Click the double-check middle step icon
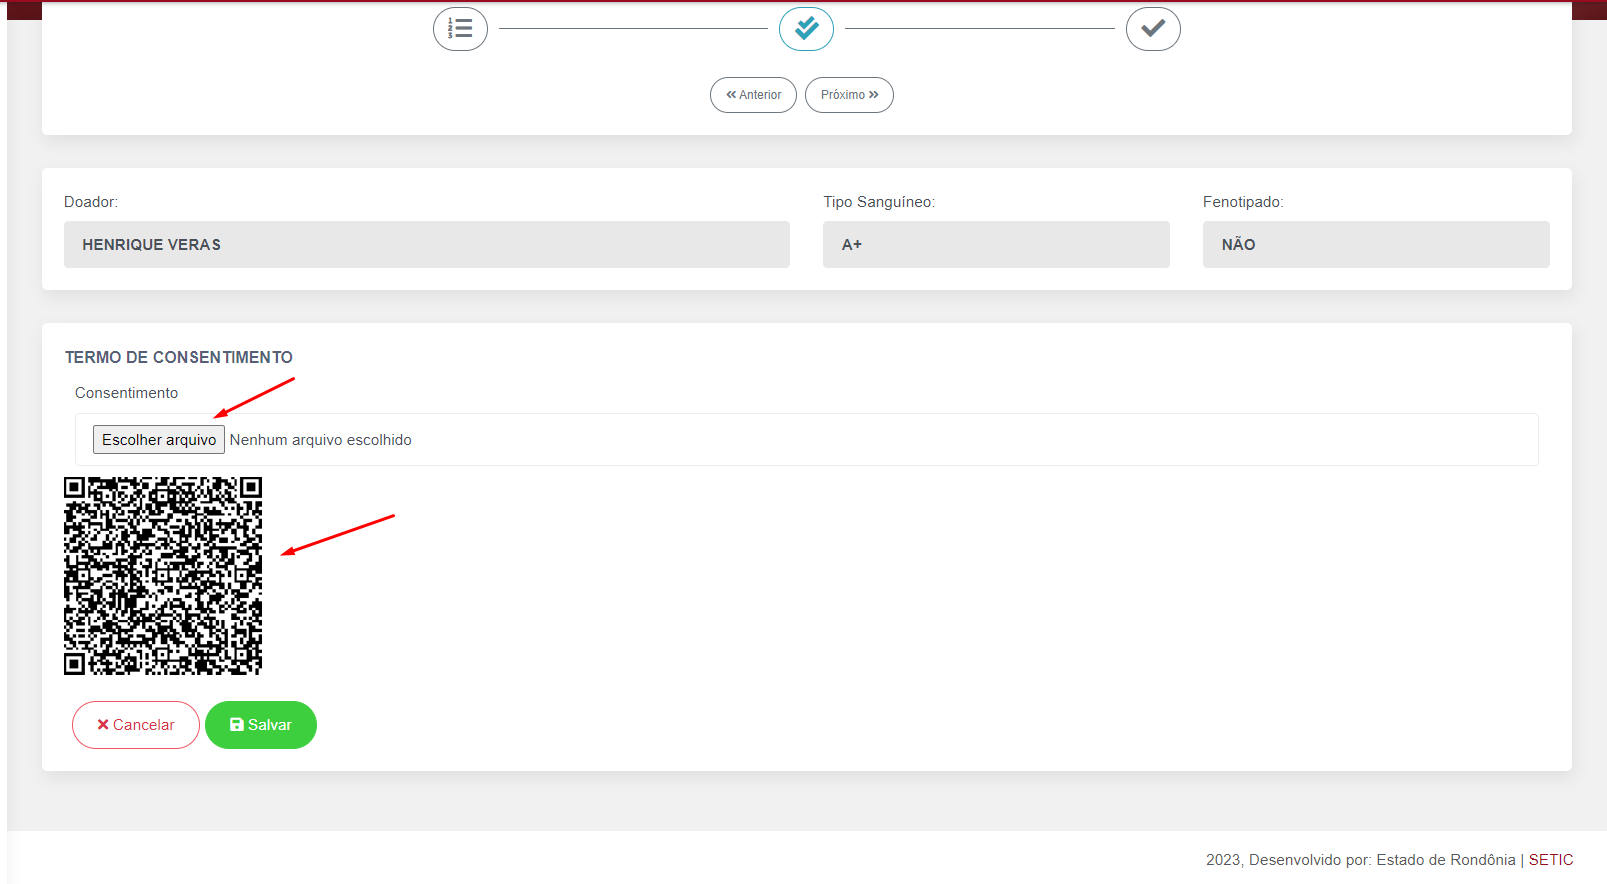The height and width of the screenshot is (884, 1607). (806, 29)
